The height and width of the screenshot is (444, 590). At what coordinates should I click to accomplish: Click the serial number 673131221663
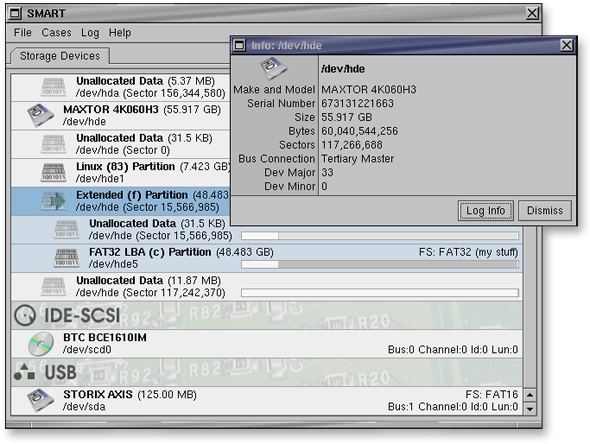click(357, 103)
